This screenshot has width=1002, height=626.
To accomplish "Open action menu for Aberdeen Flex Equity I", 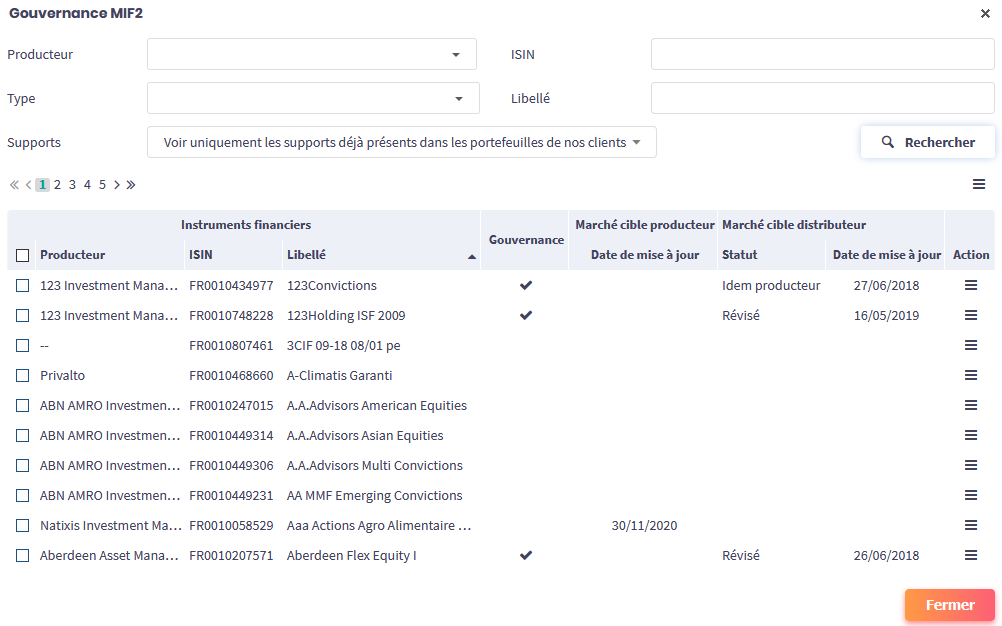I will coord(970,556).
